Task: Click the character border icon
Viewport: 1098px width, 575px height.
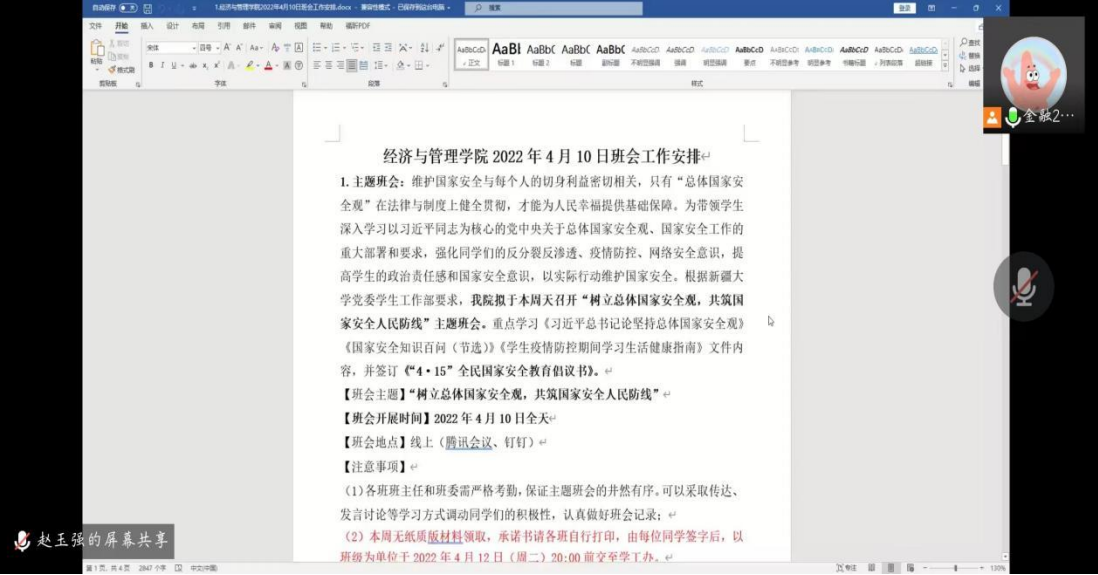Action: [x=299, y=48]
